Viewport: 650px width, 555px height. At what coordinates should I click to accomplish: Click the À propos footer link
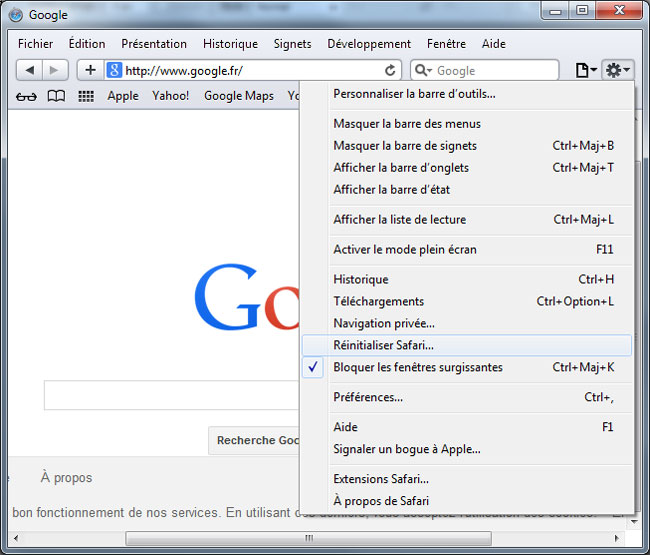(66, 477)
